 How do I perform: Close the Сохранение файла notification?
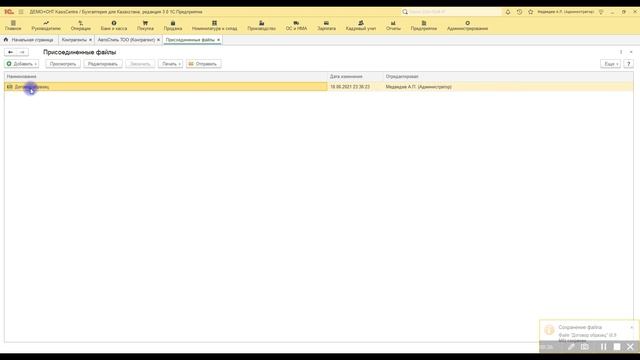(632, 327)
